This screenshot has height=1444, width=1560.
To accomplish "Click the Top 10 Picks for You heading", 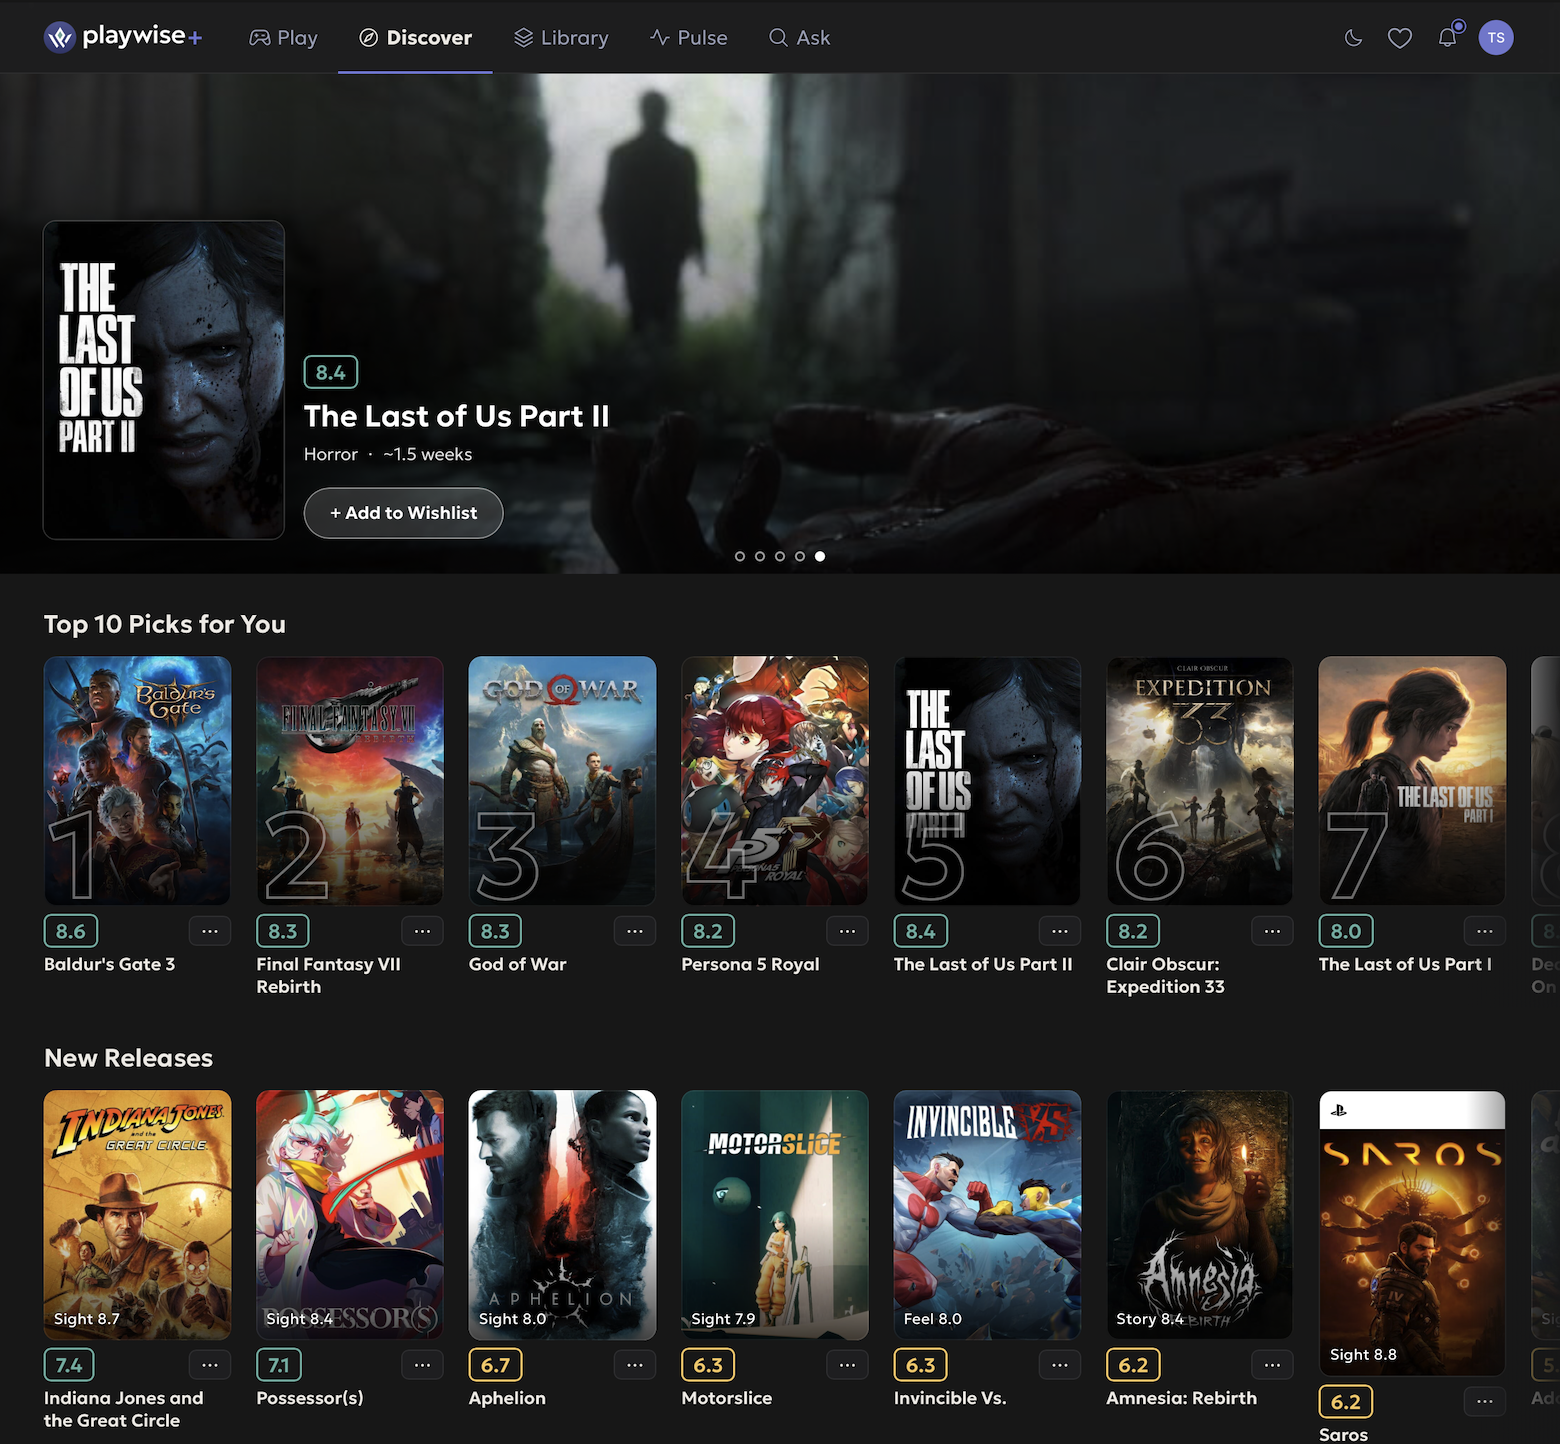I will pyautogui.click(x=165, y=624).
